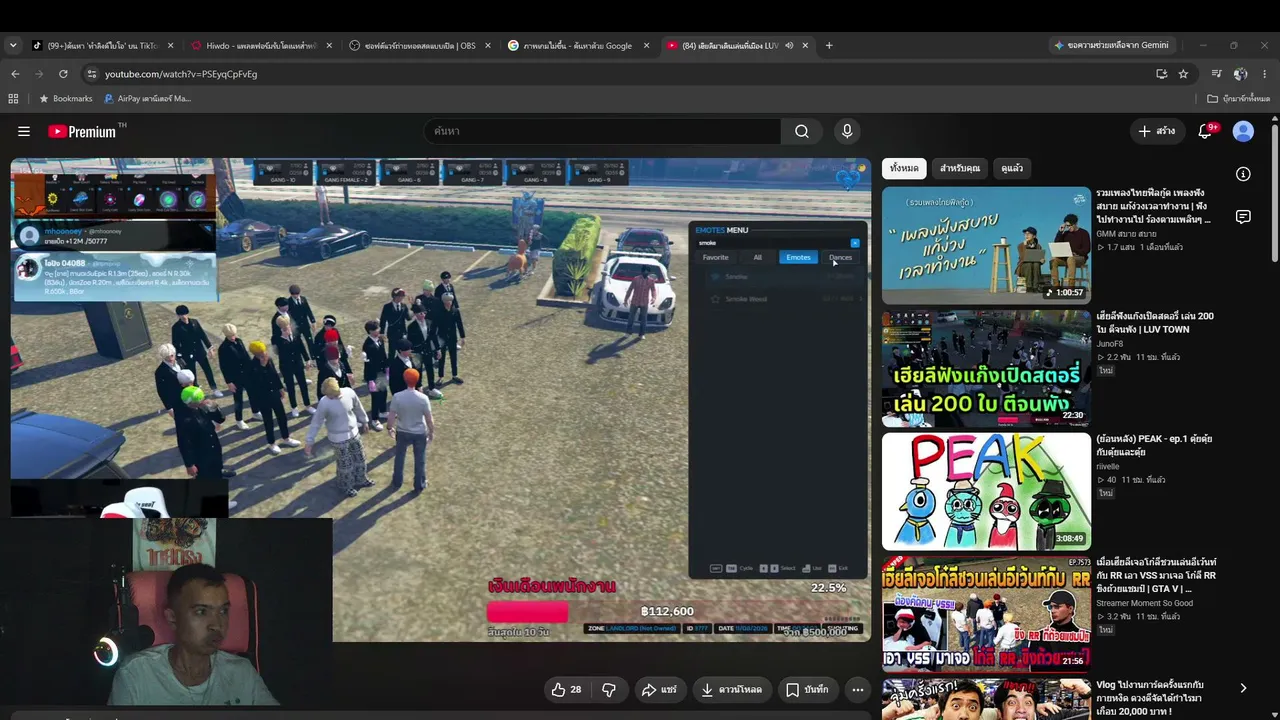Open the riivelle channel name

coord(1108,467)
